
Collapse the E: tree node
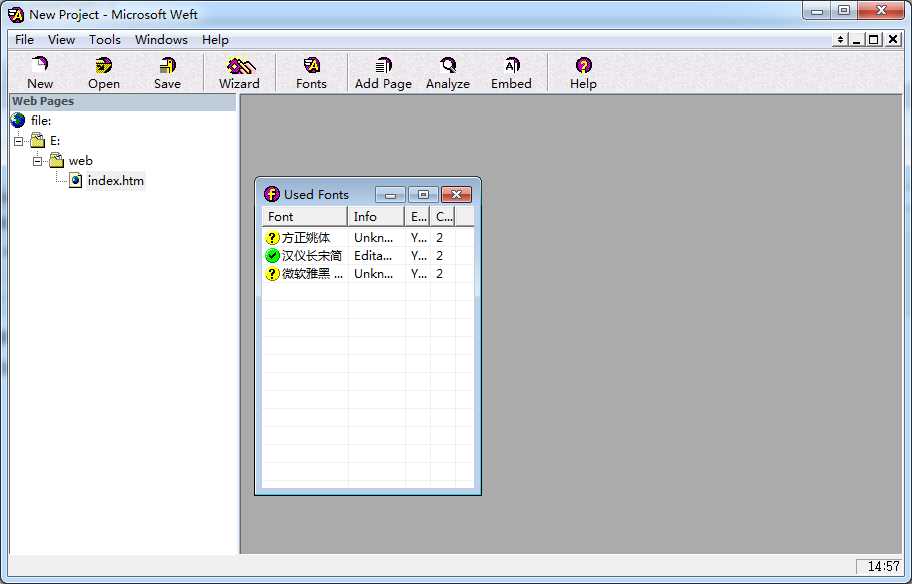coord(19,141)
